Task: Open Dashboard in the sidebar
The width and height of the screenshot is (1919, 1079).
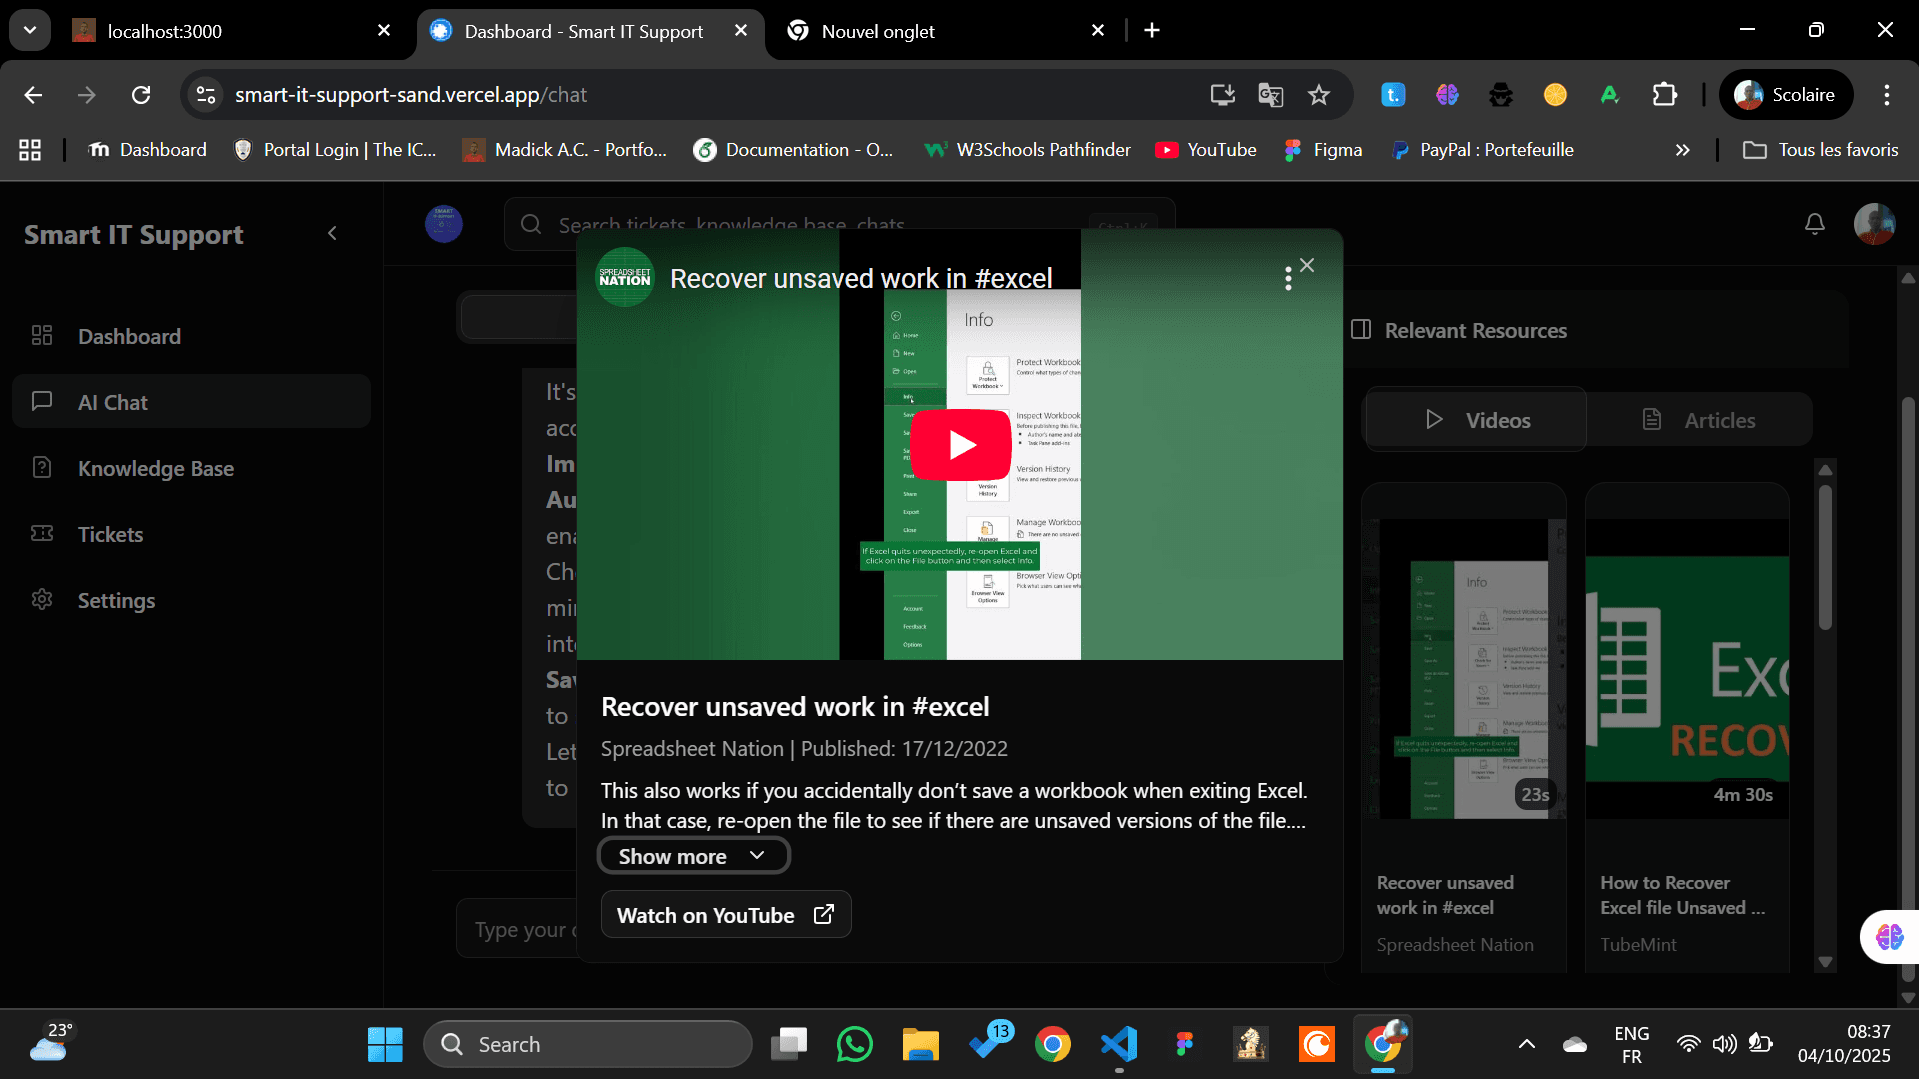Action: tap(191, 336)
